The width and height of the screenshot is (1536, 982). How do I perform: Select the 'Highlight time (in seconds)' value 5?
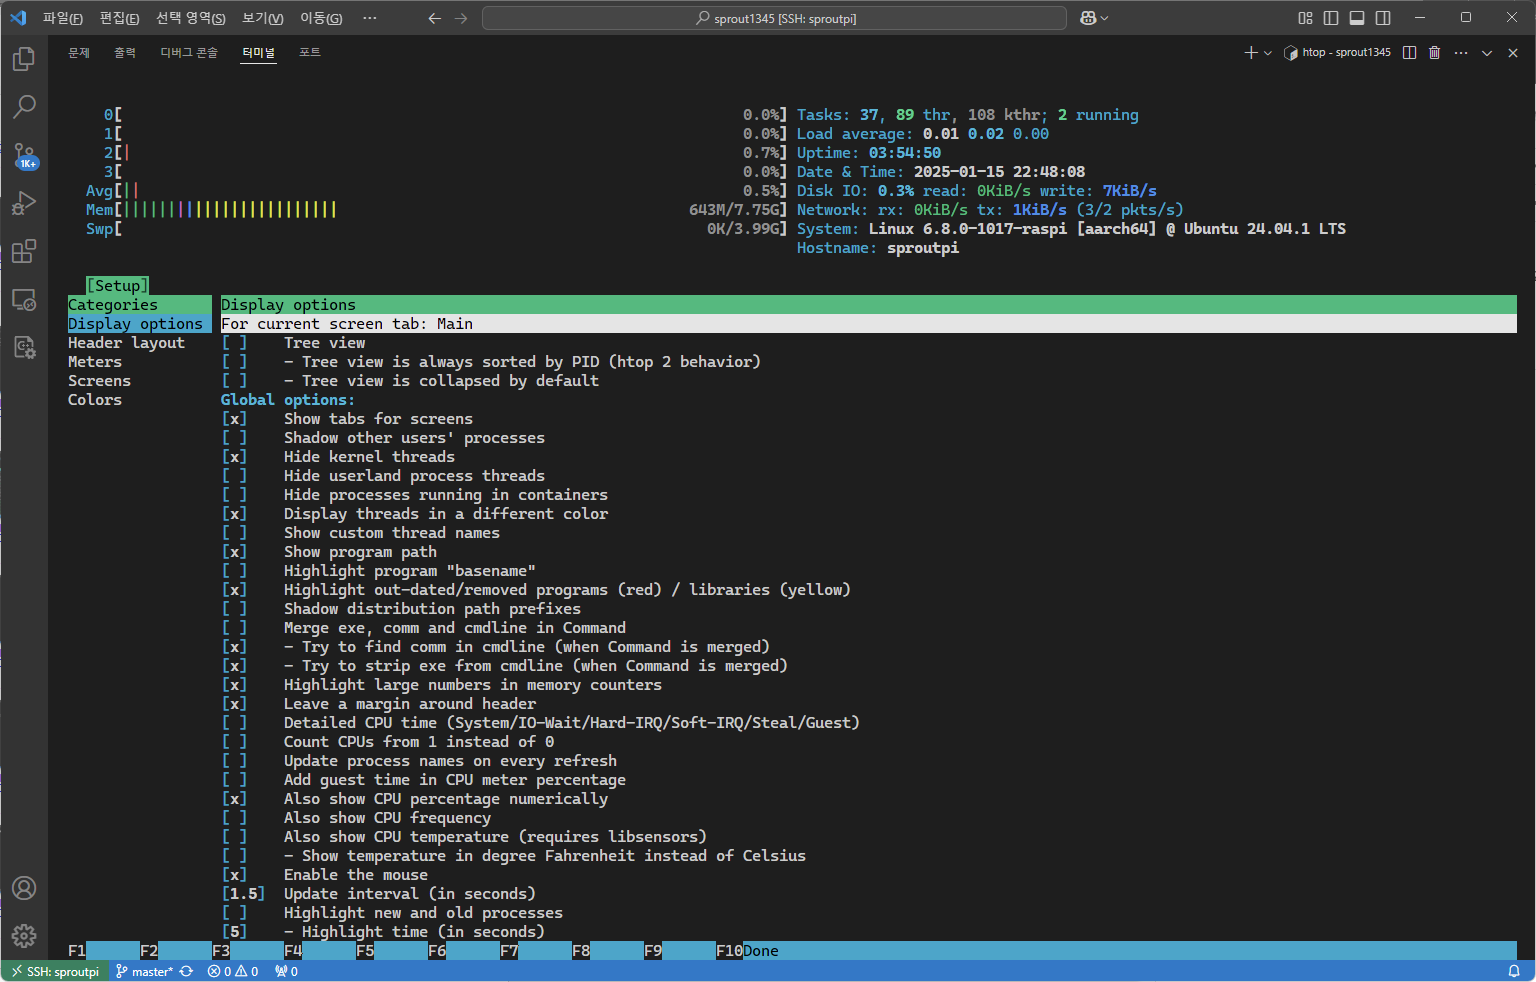[x=234, y=932]
